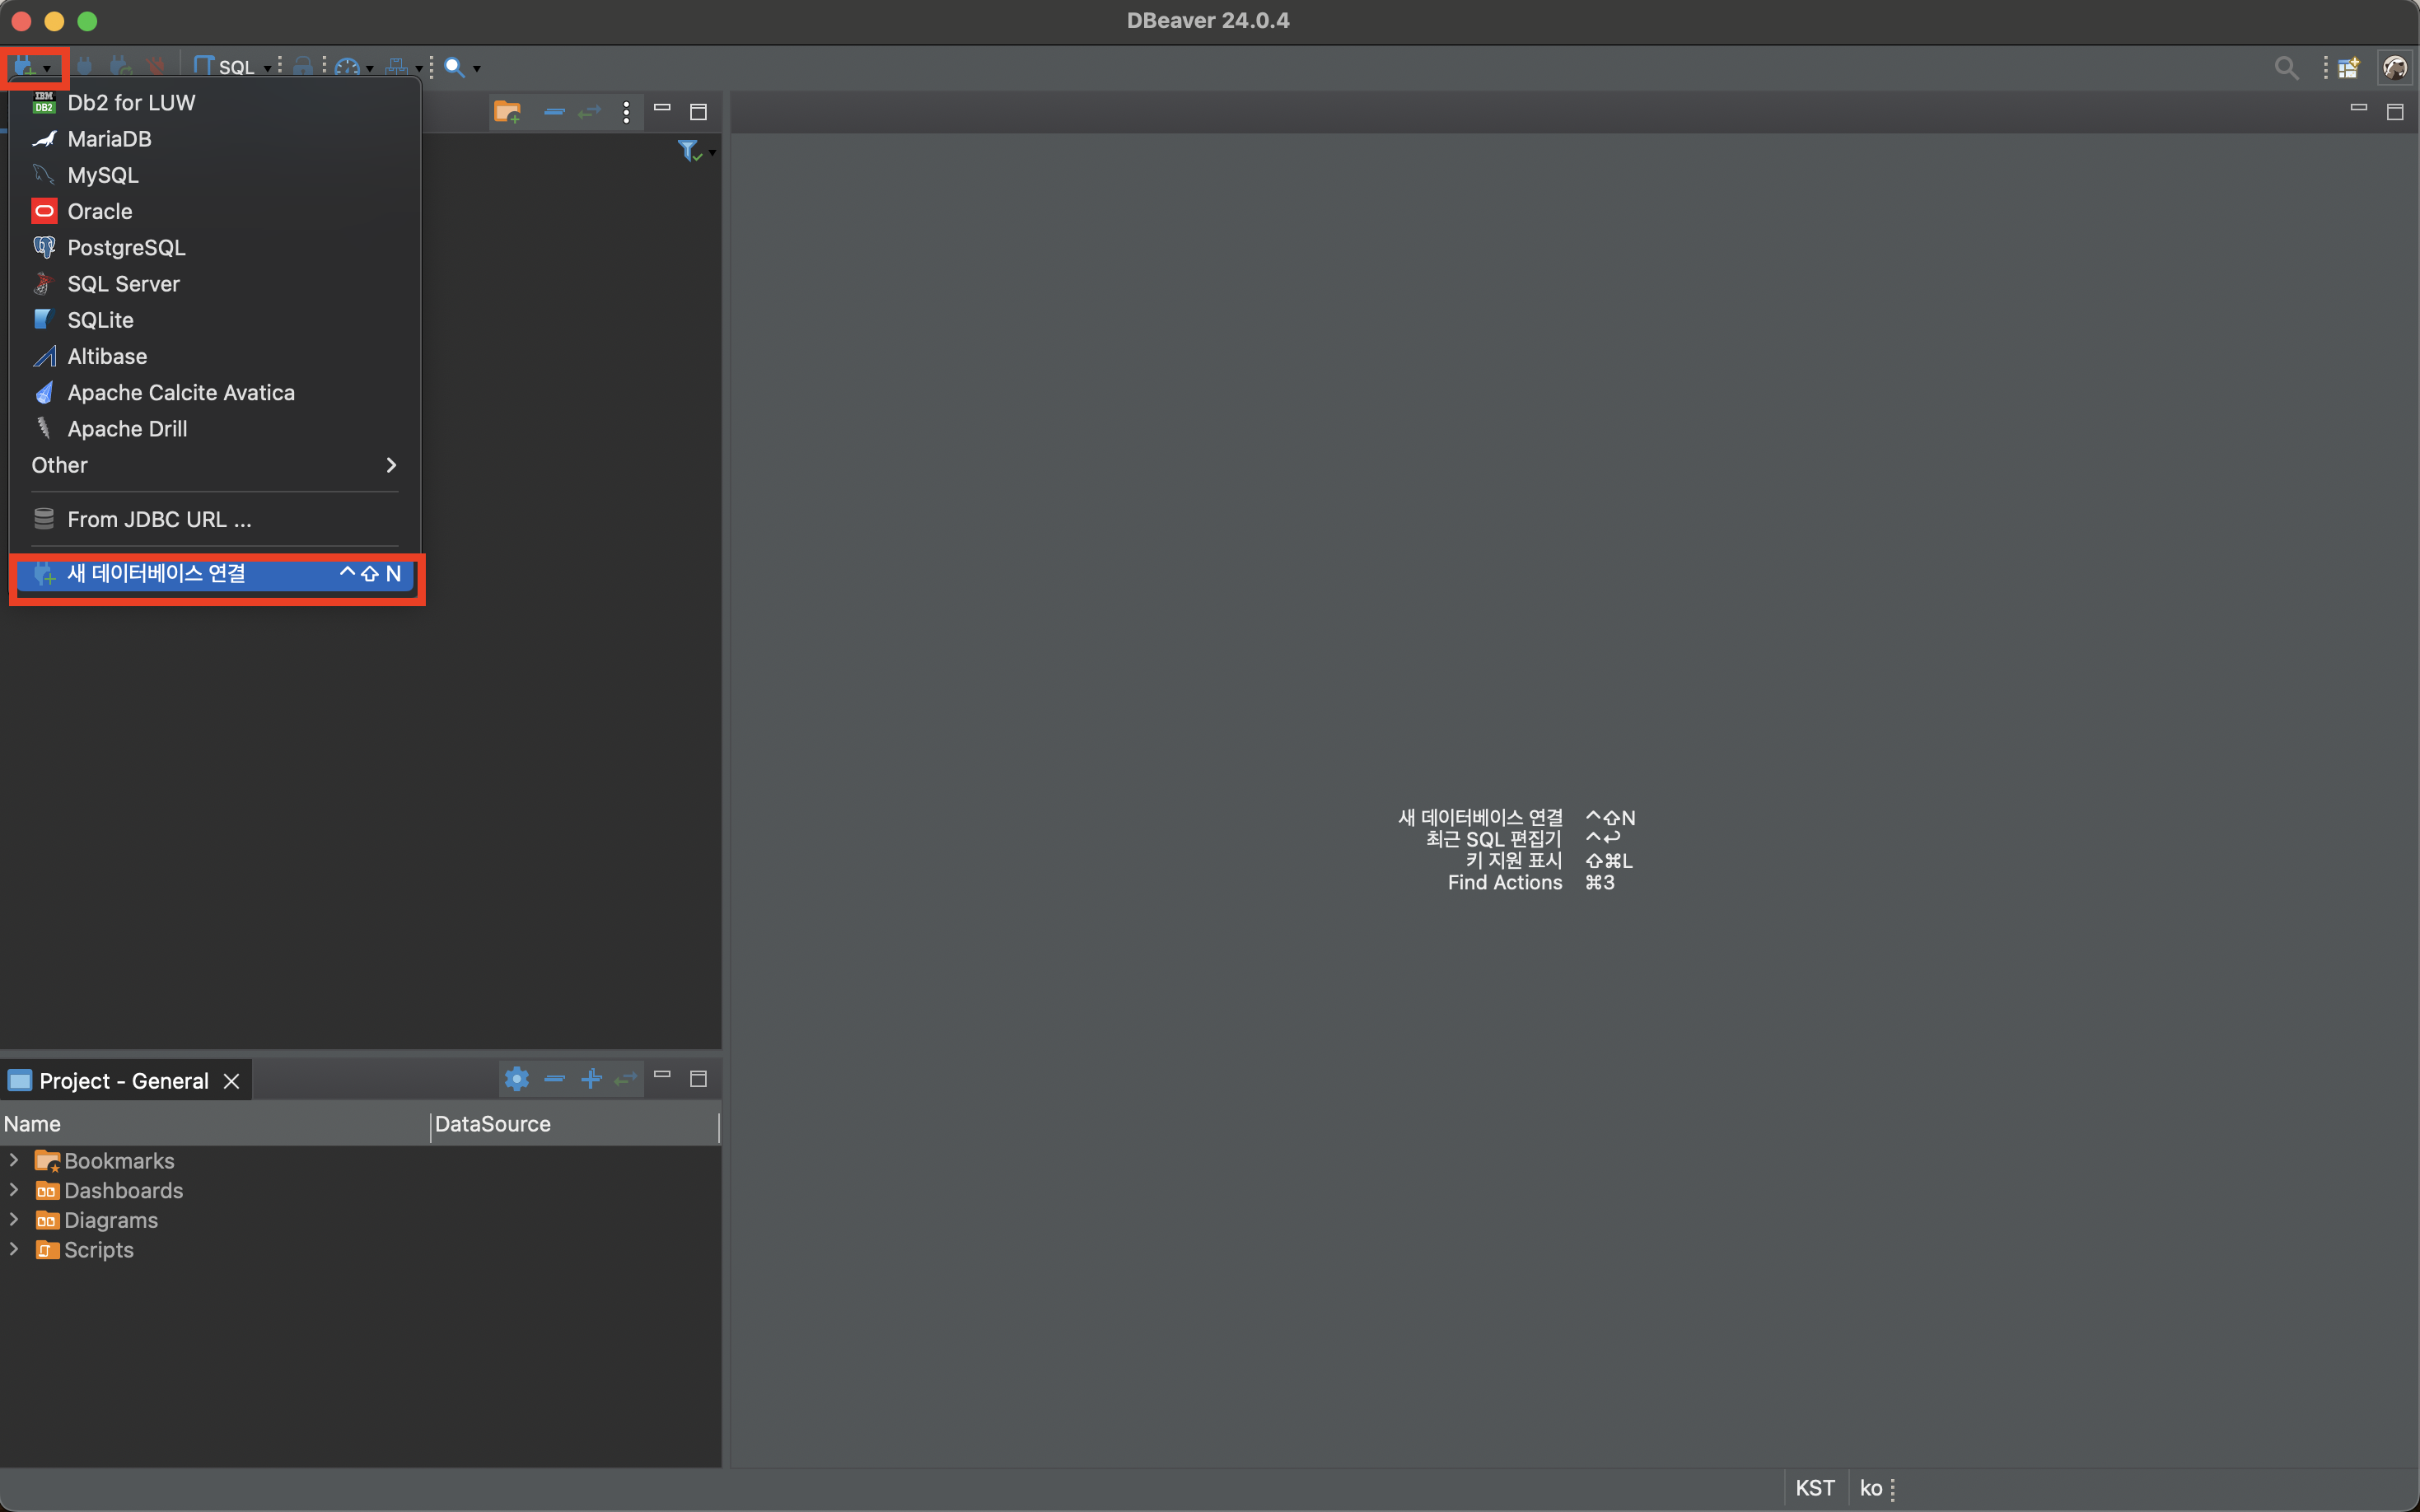Select PostgreSQL from the menu
The image size is (2420, 1512).
126,247
